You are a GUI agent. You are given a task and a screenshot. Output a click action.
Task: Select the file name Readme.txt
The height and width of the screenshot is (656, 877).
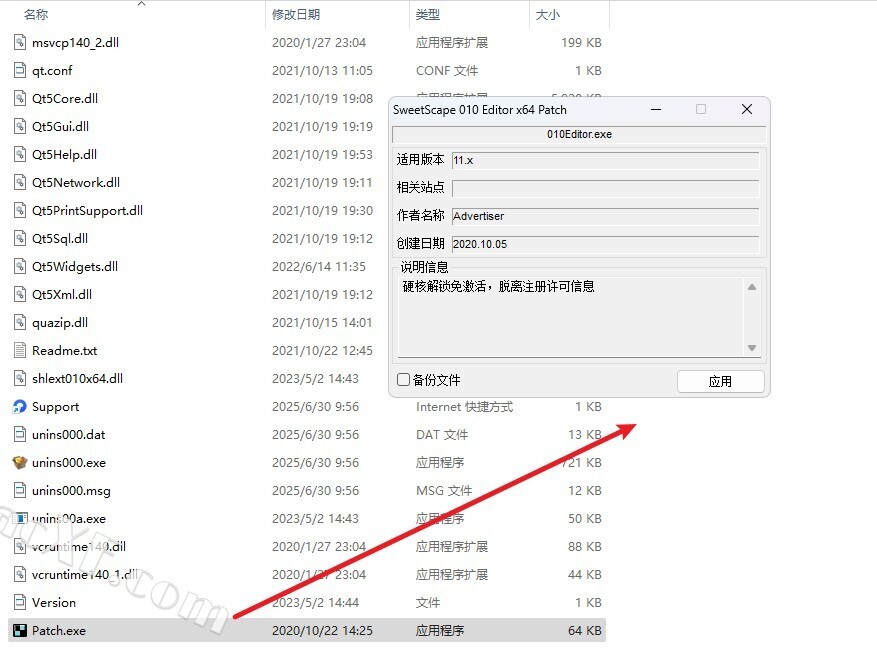point(64,351)
